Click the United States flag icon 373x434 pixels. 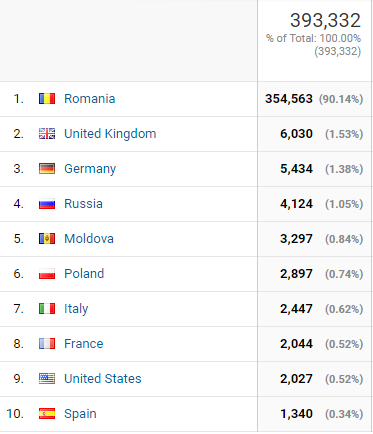tap(47, 379)
